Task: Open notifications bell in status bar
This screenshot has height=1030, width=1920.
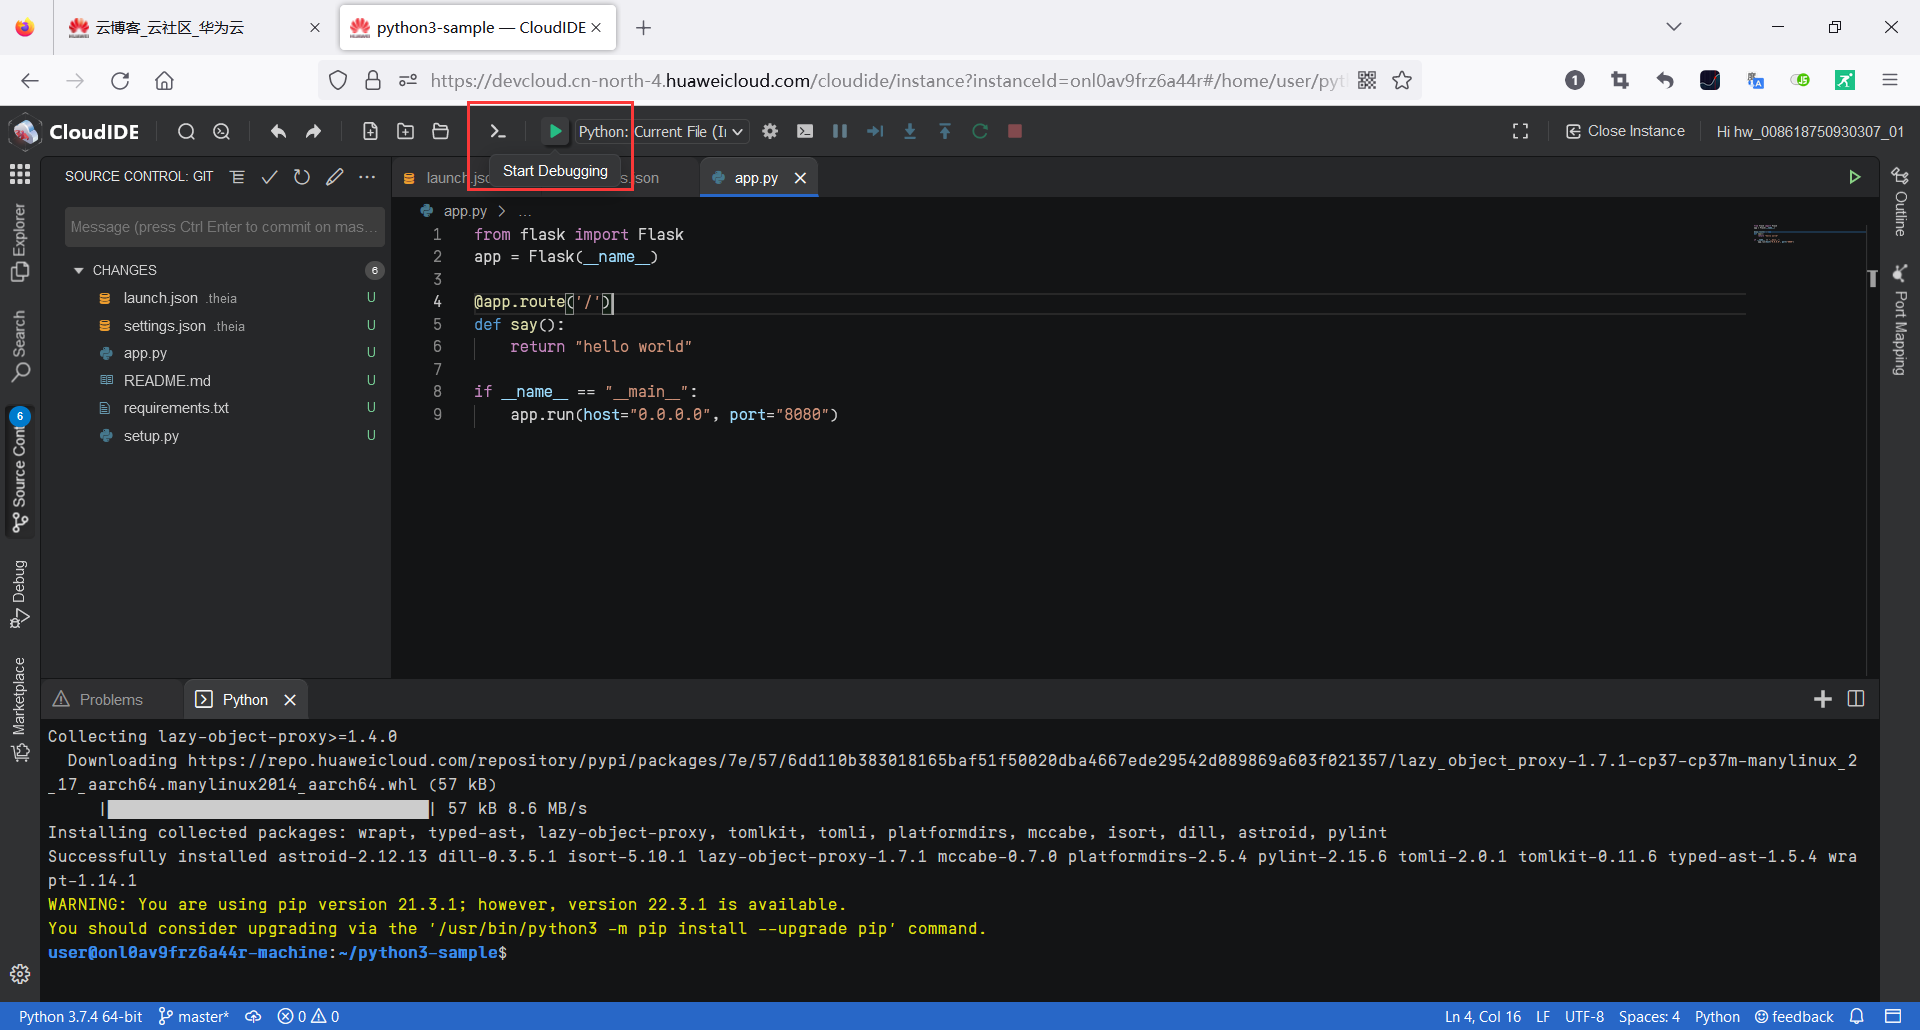Action: tap(1857, 1016)
